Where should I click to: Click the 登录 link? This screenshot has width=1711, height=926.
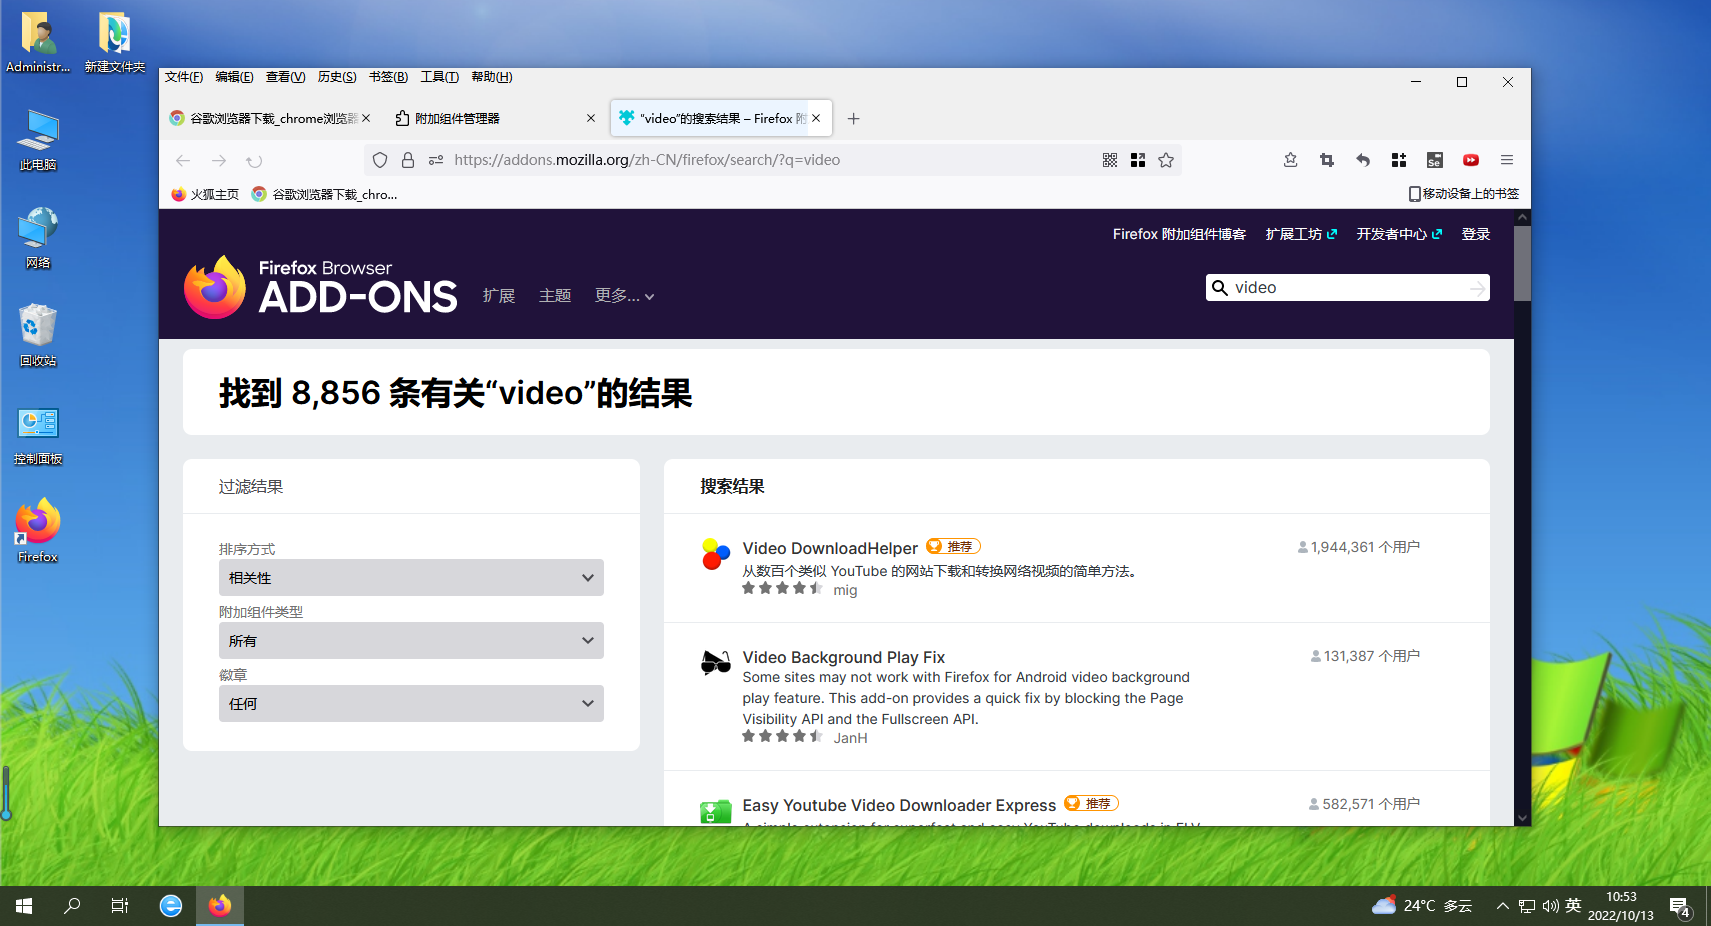pos(1476,234)
